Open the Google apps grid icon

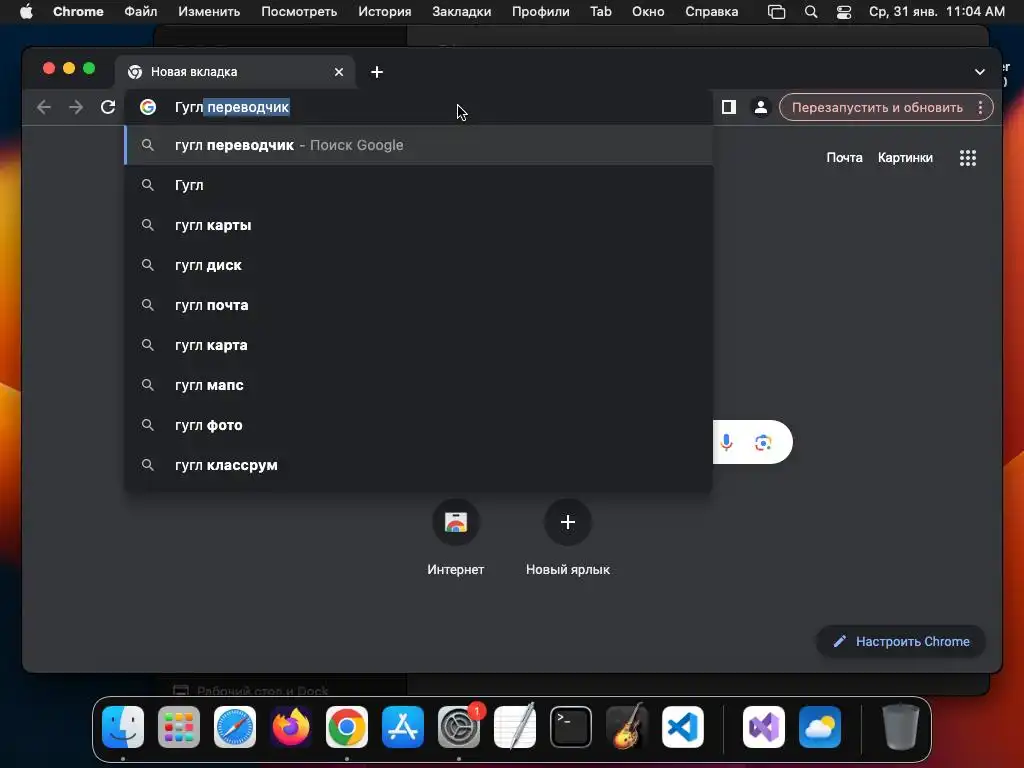tap(968, 158)
